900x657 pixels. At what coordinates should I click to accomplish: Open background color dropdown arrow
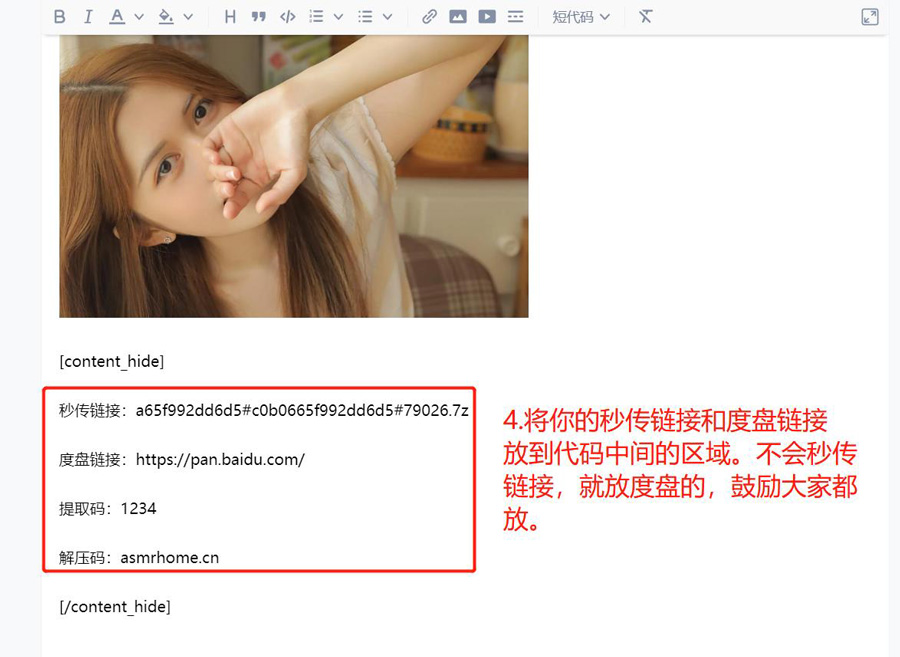point(188,17)
